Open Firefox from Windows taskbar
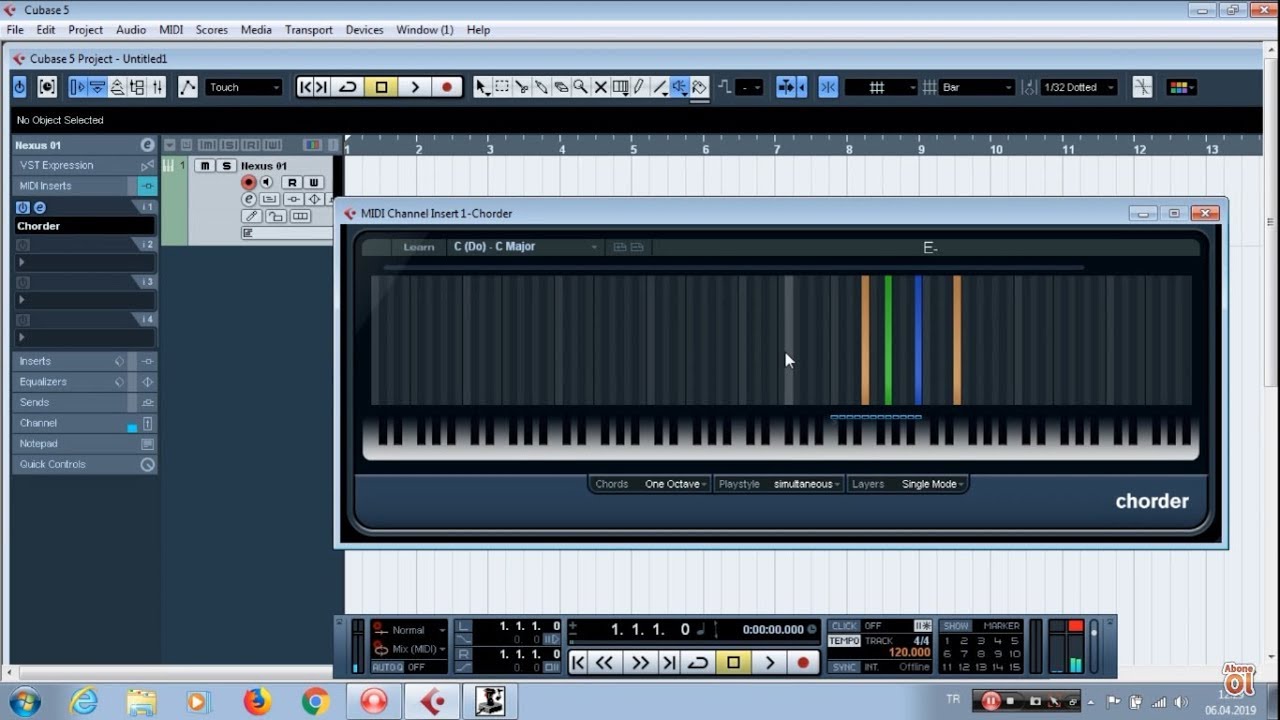This screenshot has width=1280, height=720. coord(257,701)
